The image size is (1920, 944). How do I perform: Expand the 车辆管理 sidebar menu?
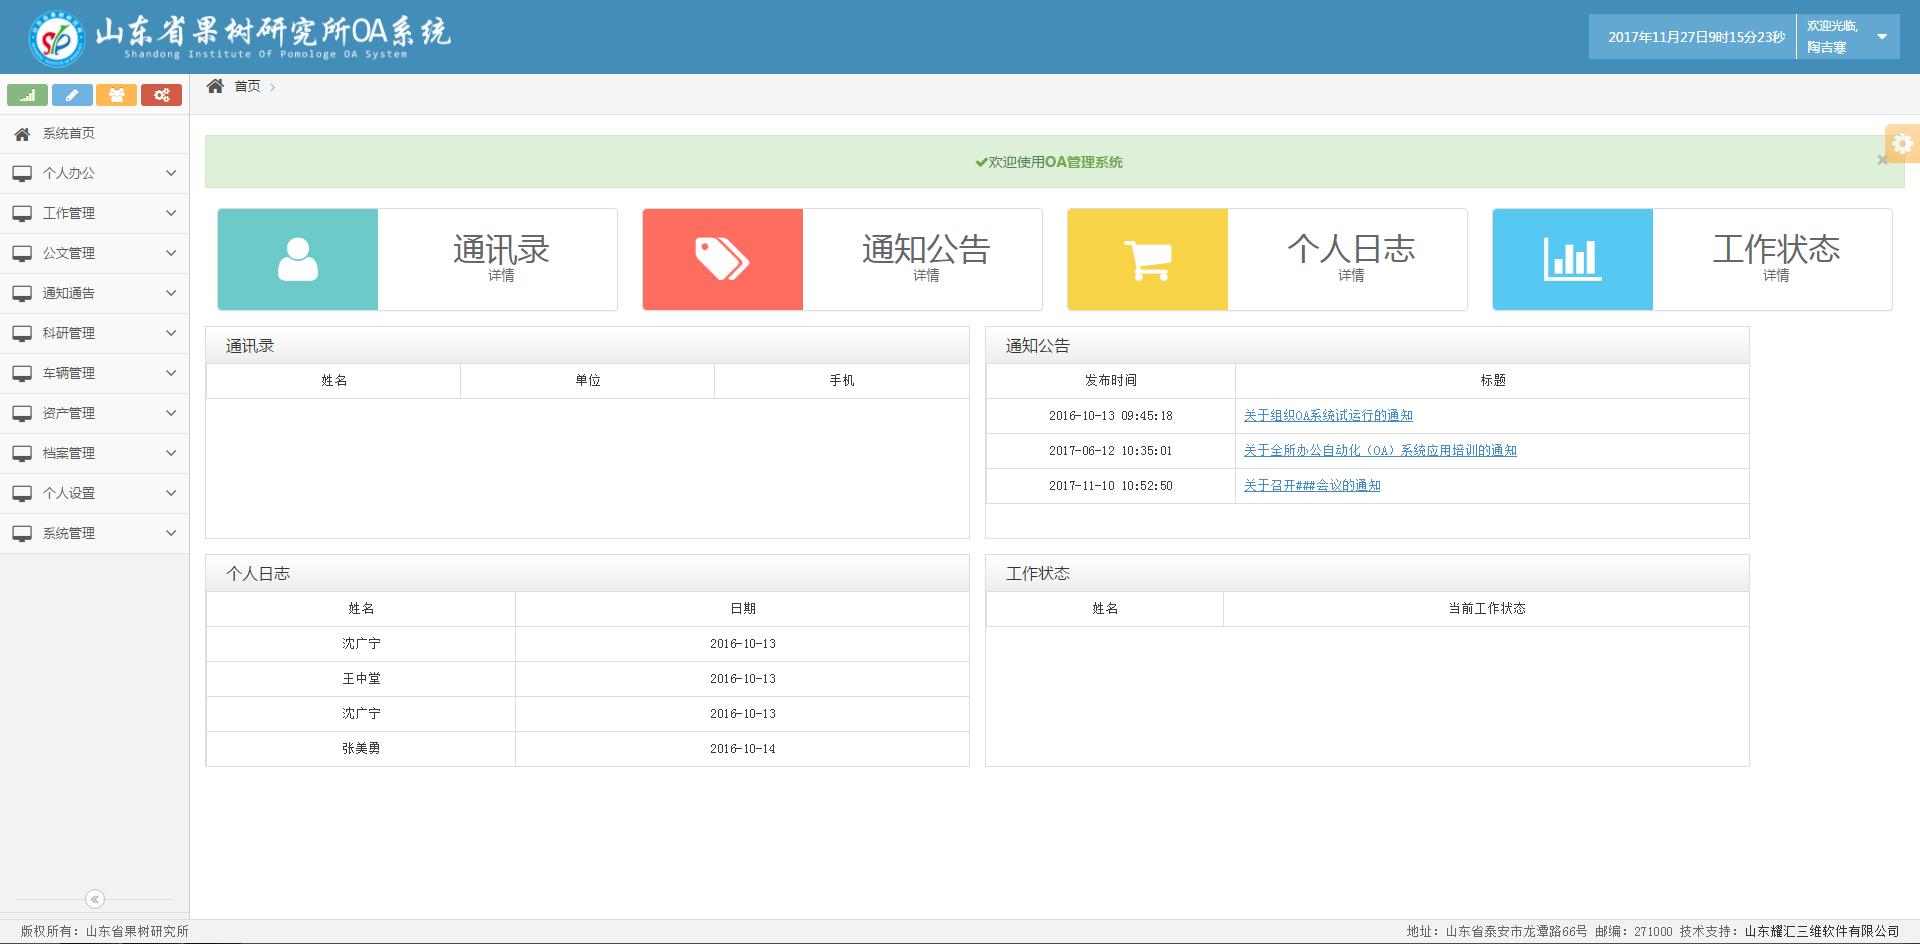[94, 373]
